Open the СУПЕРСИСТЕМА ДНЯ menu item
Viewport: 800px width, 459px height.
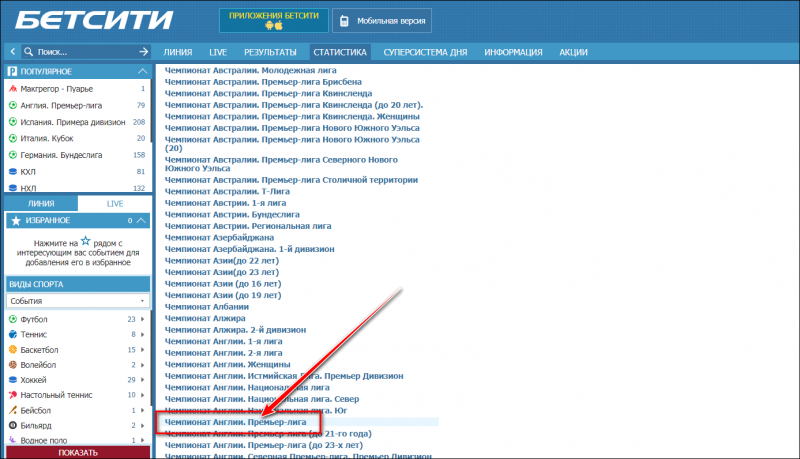[x=425, y=52]
